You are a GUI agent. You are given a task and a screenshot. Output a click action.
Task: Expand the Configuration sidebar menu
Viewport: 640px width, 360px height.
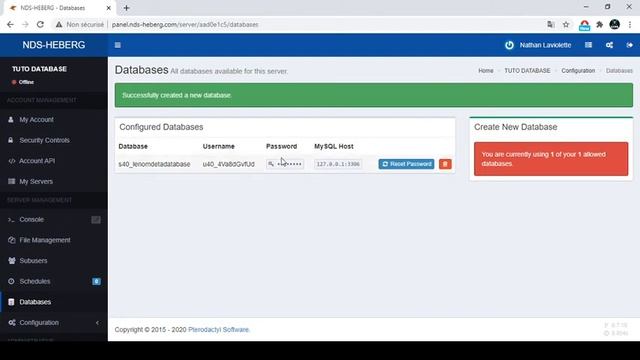tap(54, 322)
